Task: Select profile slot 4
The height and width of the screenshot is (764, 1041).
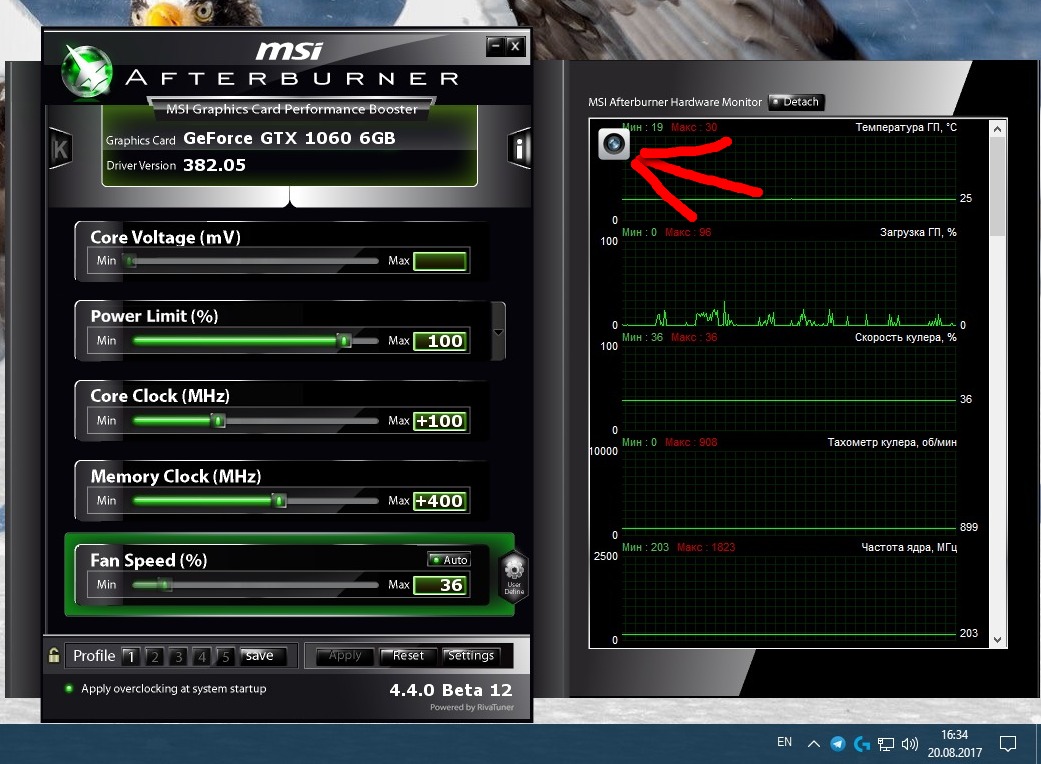Action: pos(202,656)
